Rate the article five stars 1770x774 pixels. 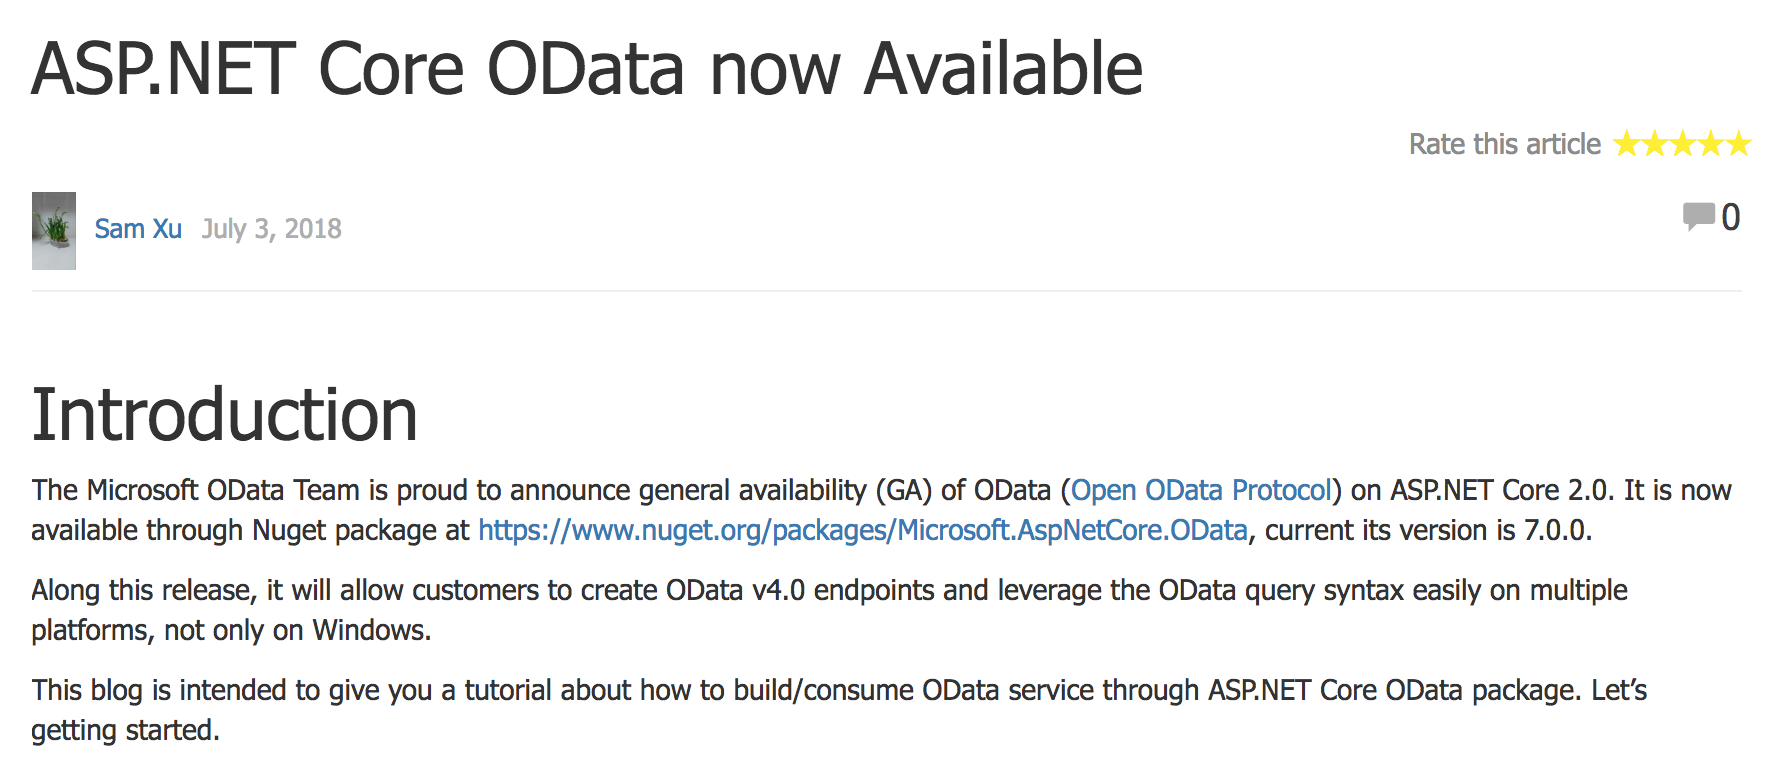pyautogui.click(x=1739, y=144)
